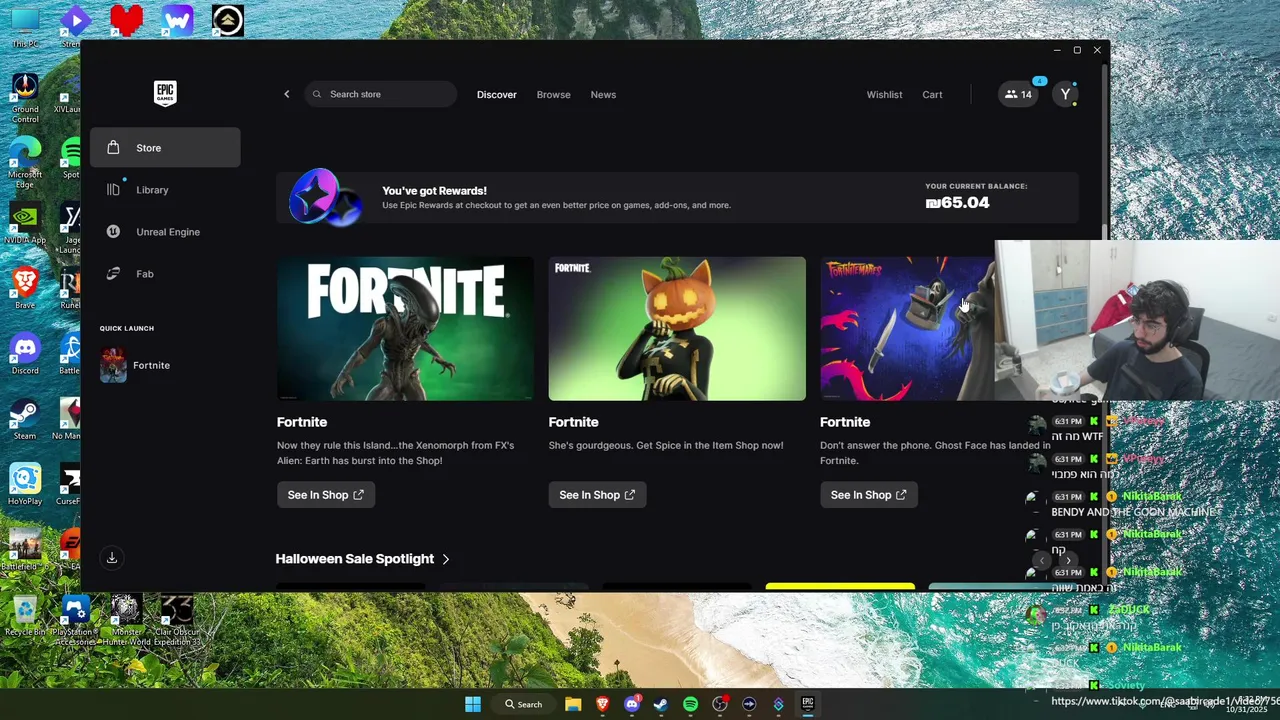Viewport: 1280px width, 720px height.
Task: Click See In Shop under Spice card
Action: 597,495
